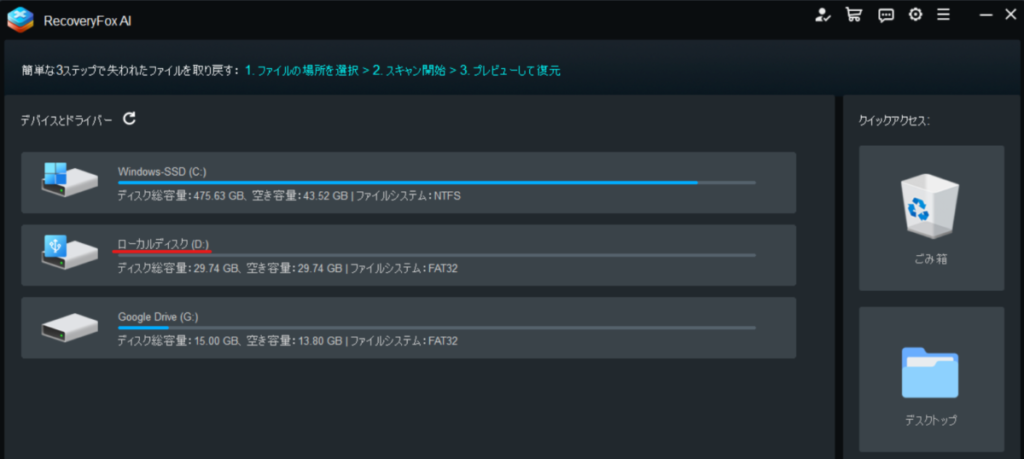
Task: Click the Google Drive (G:) usage bar
Action: tap(436, 328)
